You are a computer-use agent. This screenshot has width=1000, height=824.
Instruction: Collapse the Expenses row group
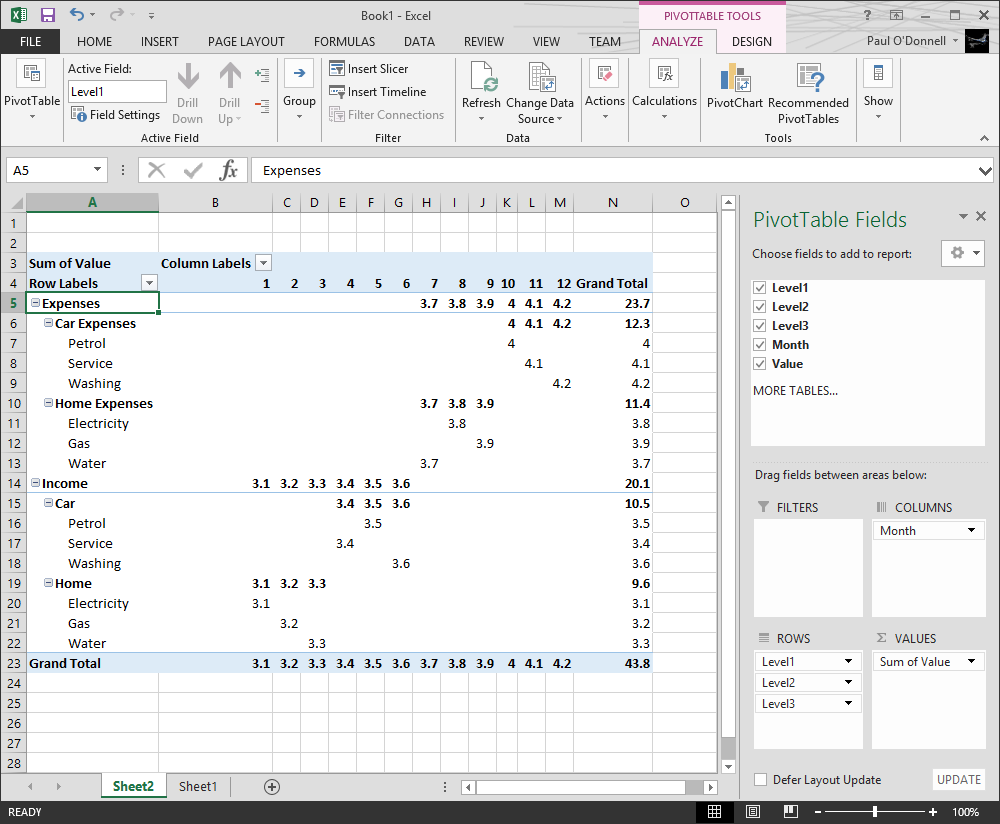point(36,303)
